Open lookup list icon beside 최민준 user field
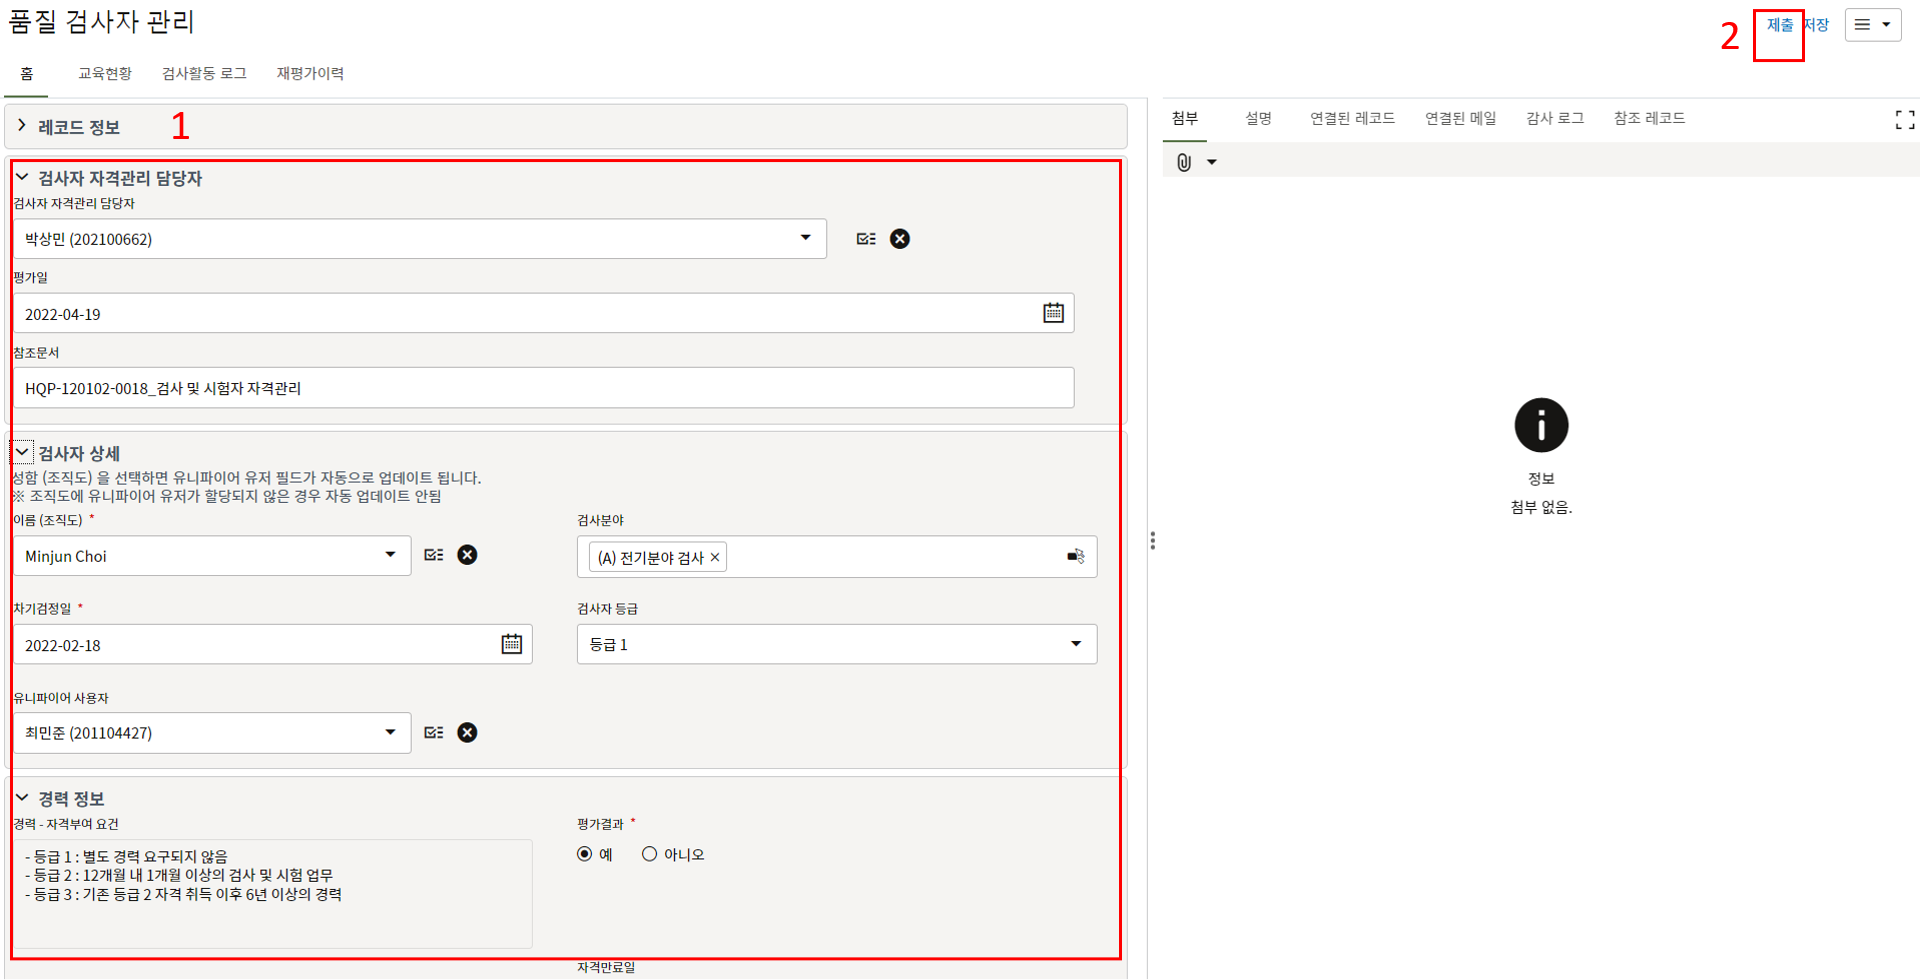 (433, 733)
